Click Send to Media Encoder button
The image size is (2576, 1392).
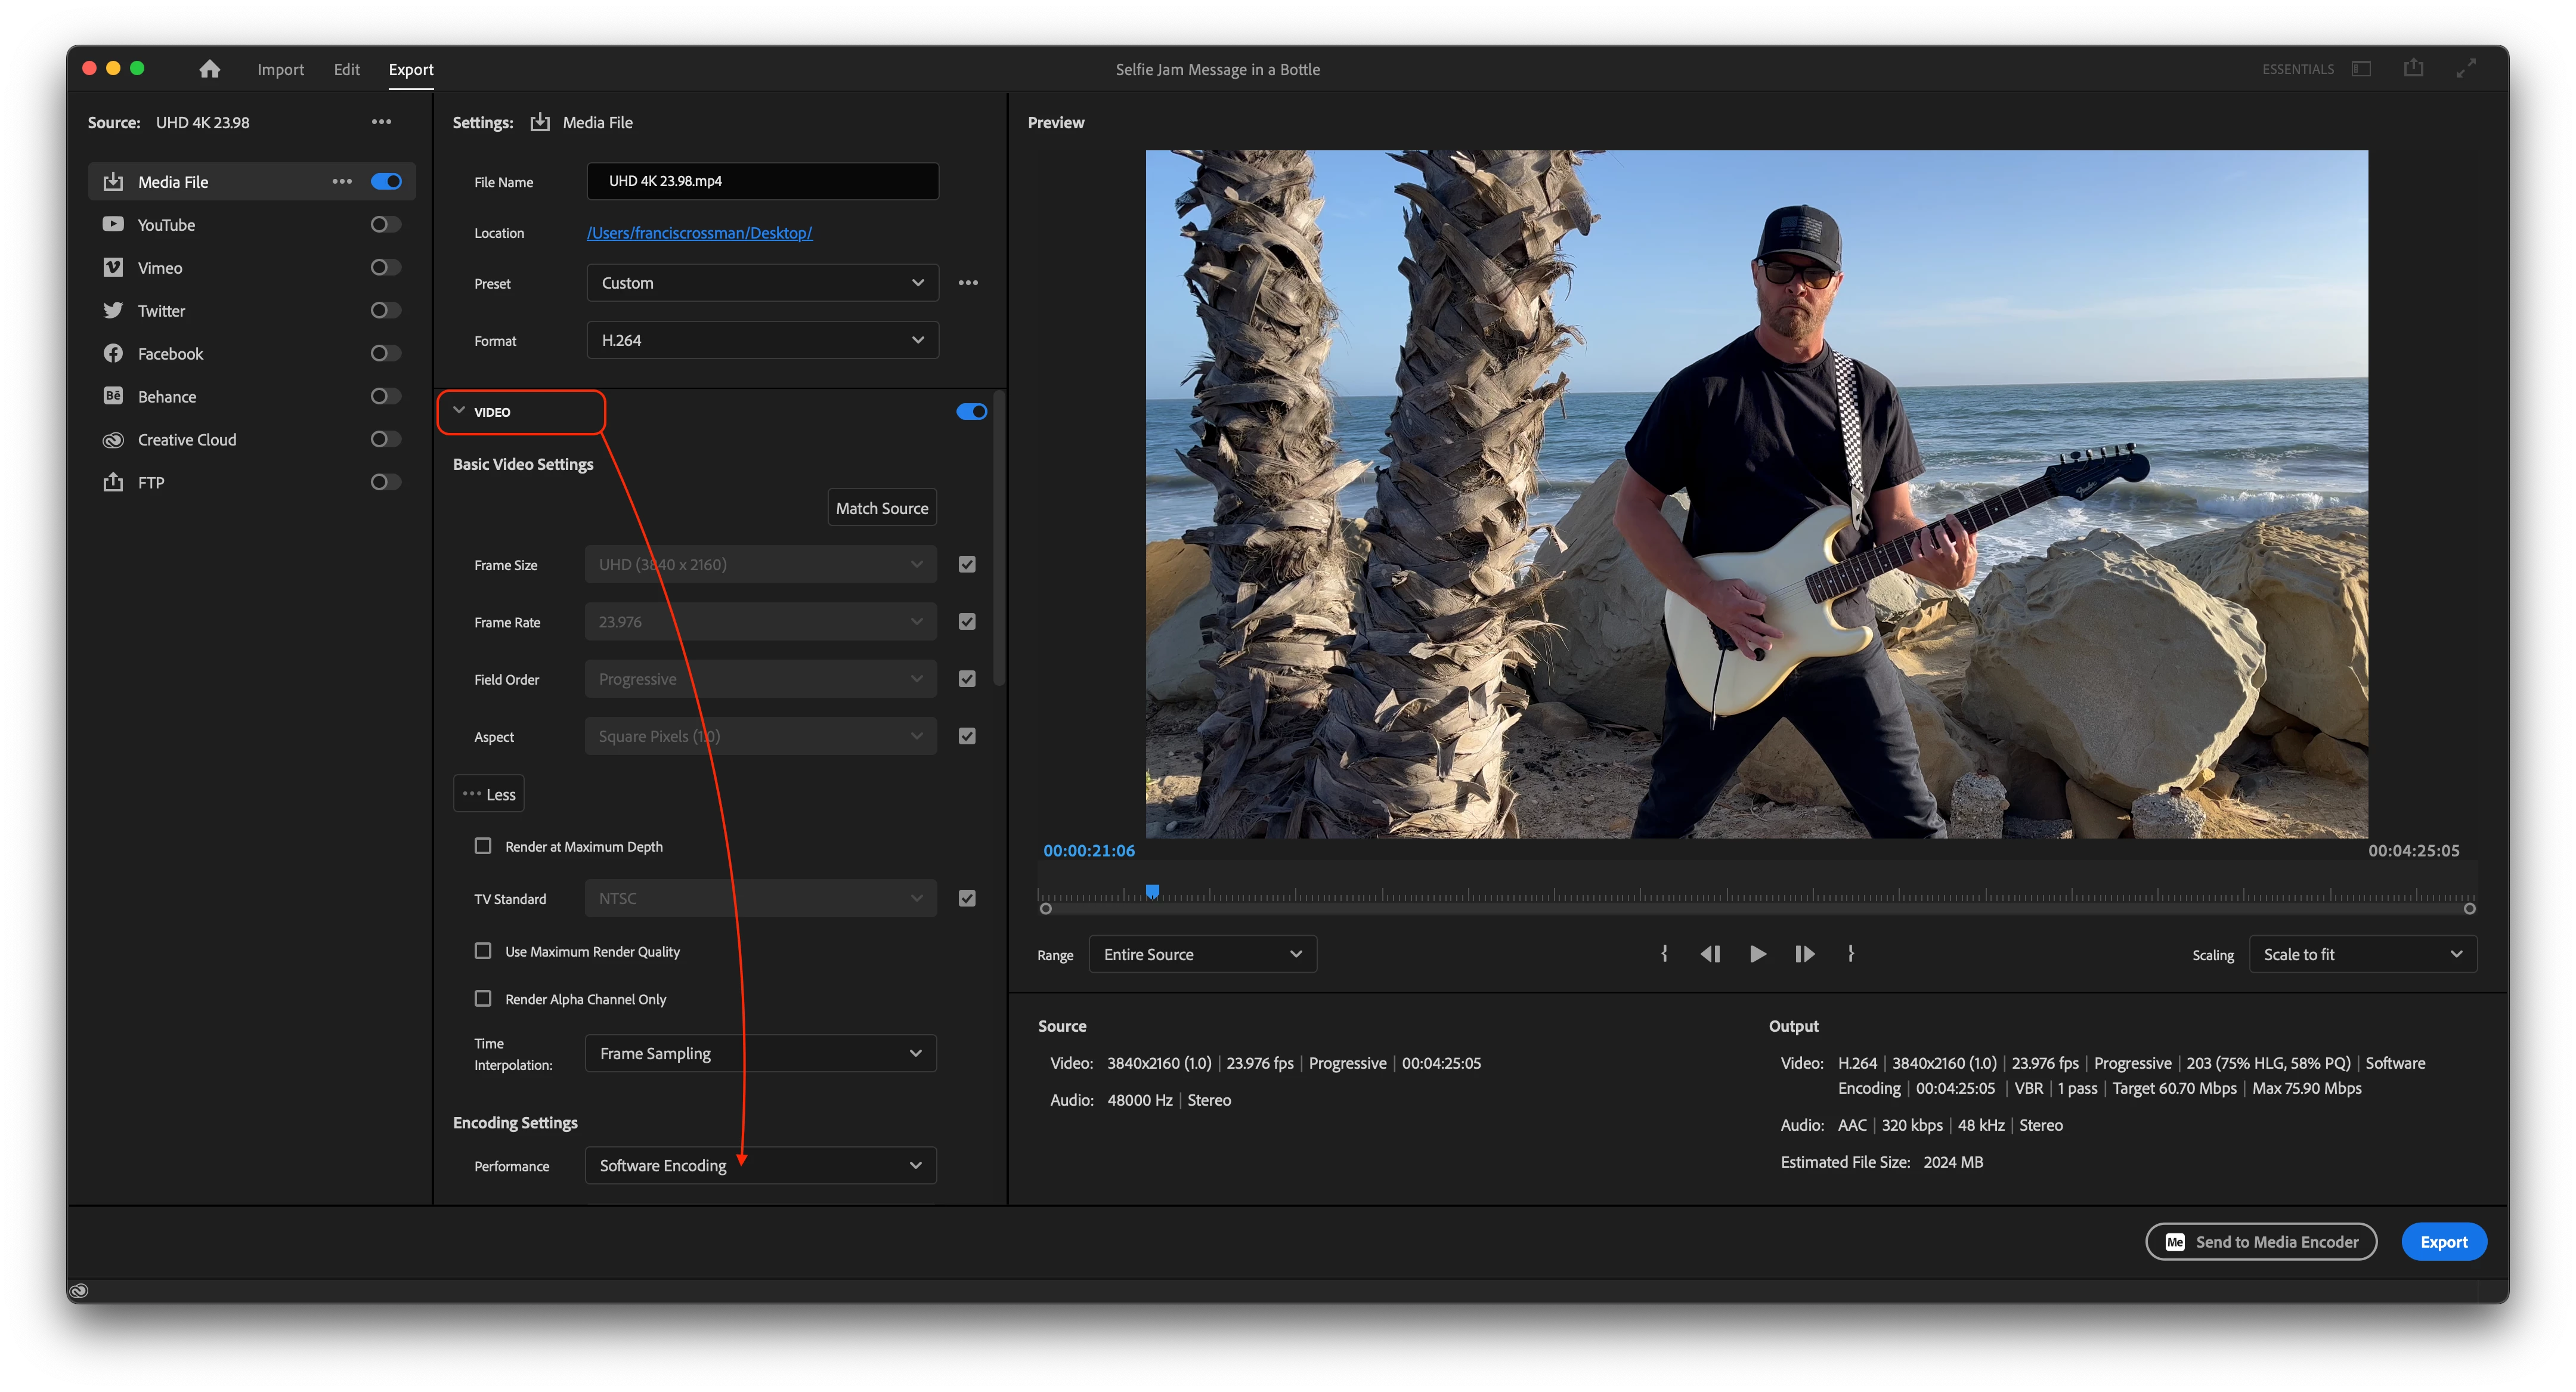[x=2260, y=1242]
